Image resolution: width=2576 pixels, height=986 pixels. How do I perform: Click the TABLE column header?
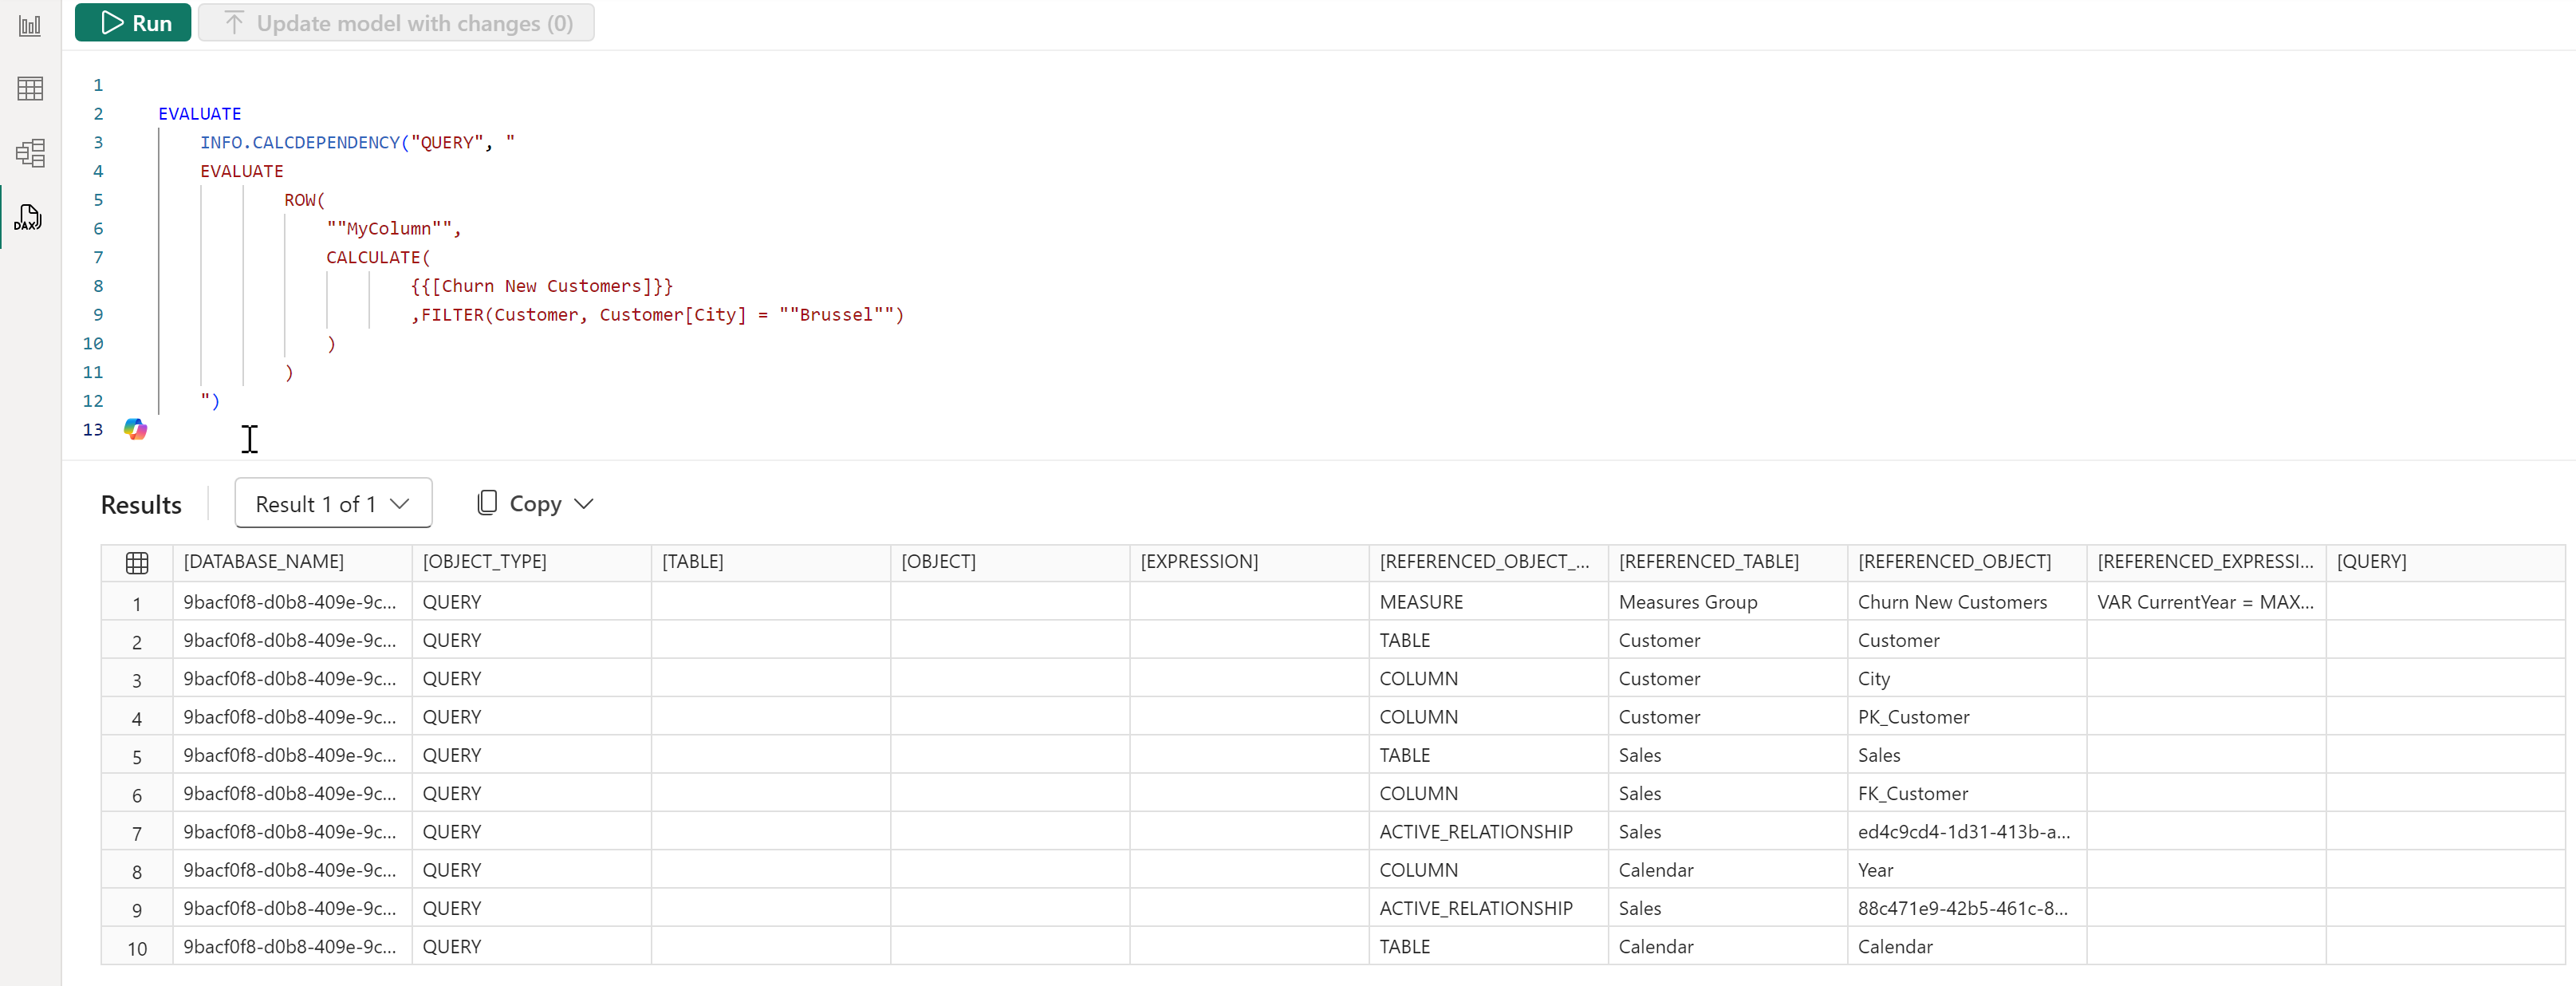770,562
